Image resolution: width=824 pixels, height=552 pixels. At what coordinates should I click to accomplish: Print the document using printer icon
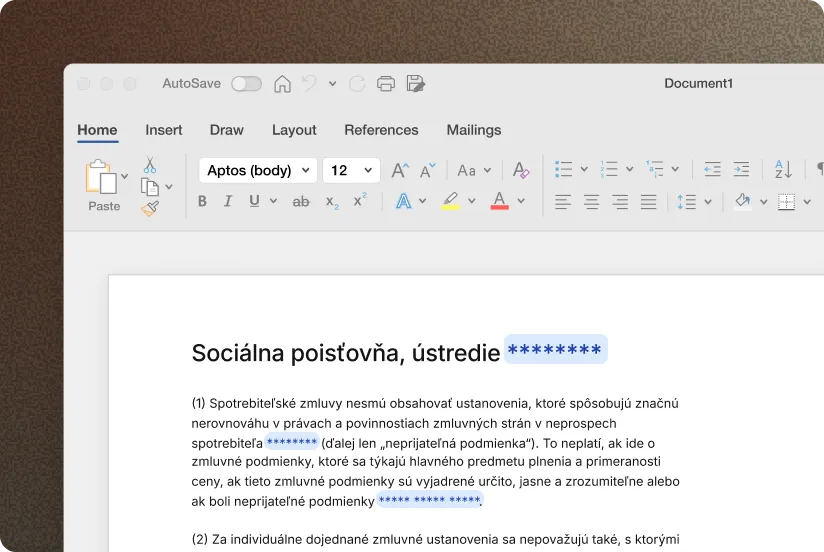coord(386,84)
